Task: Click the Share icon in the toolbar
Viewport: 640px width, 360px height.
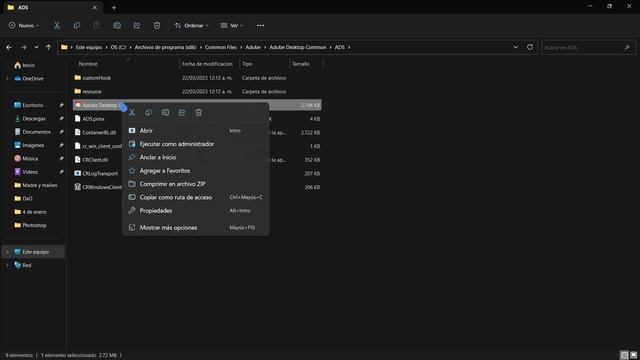Action: (x=137, y=25)
